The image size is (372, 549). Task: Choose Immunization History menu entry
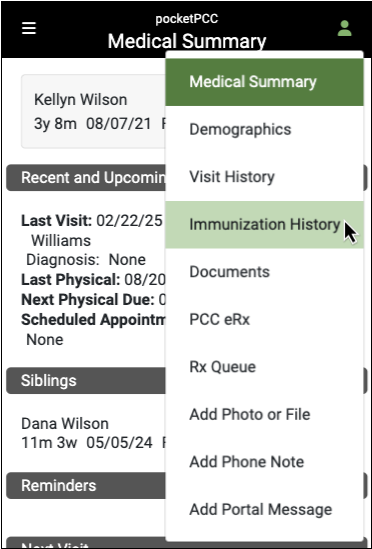click(x=264, y=225)
